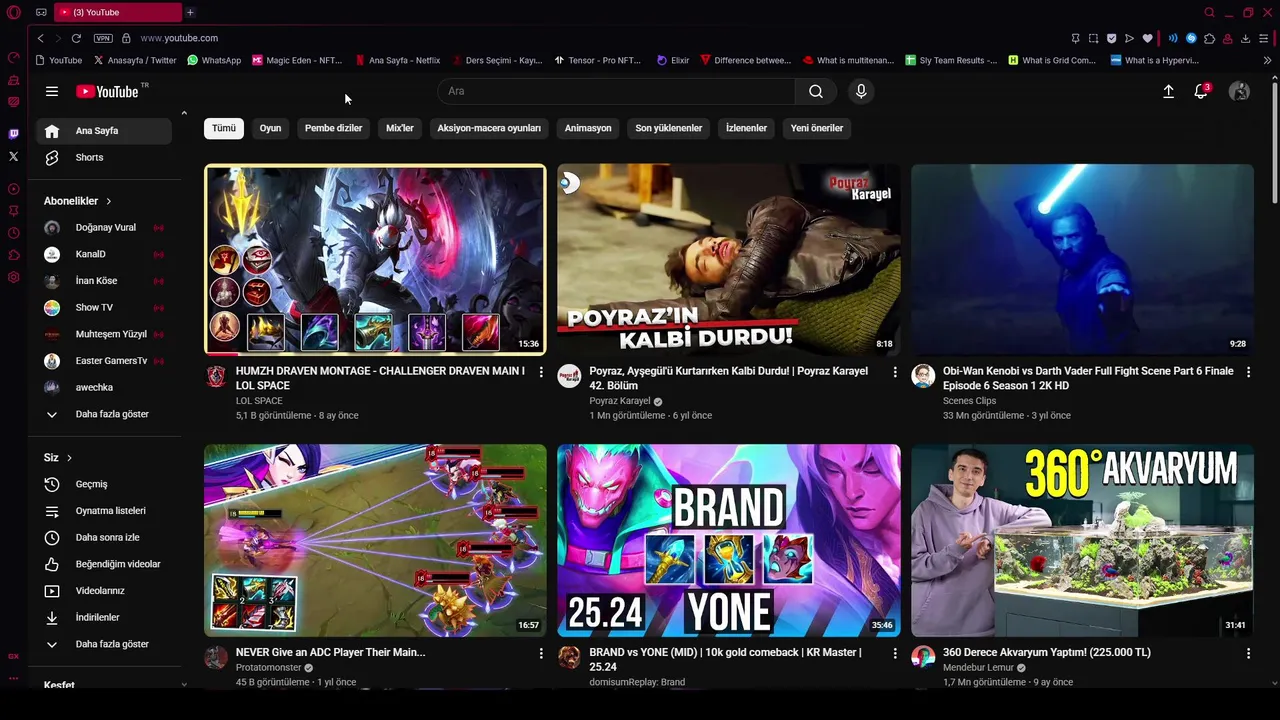Open Daha sonra izle list
Screen dimensions: 1280x720
pos(104,538)
